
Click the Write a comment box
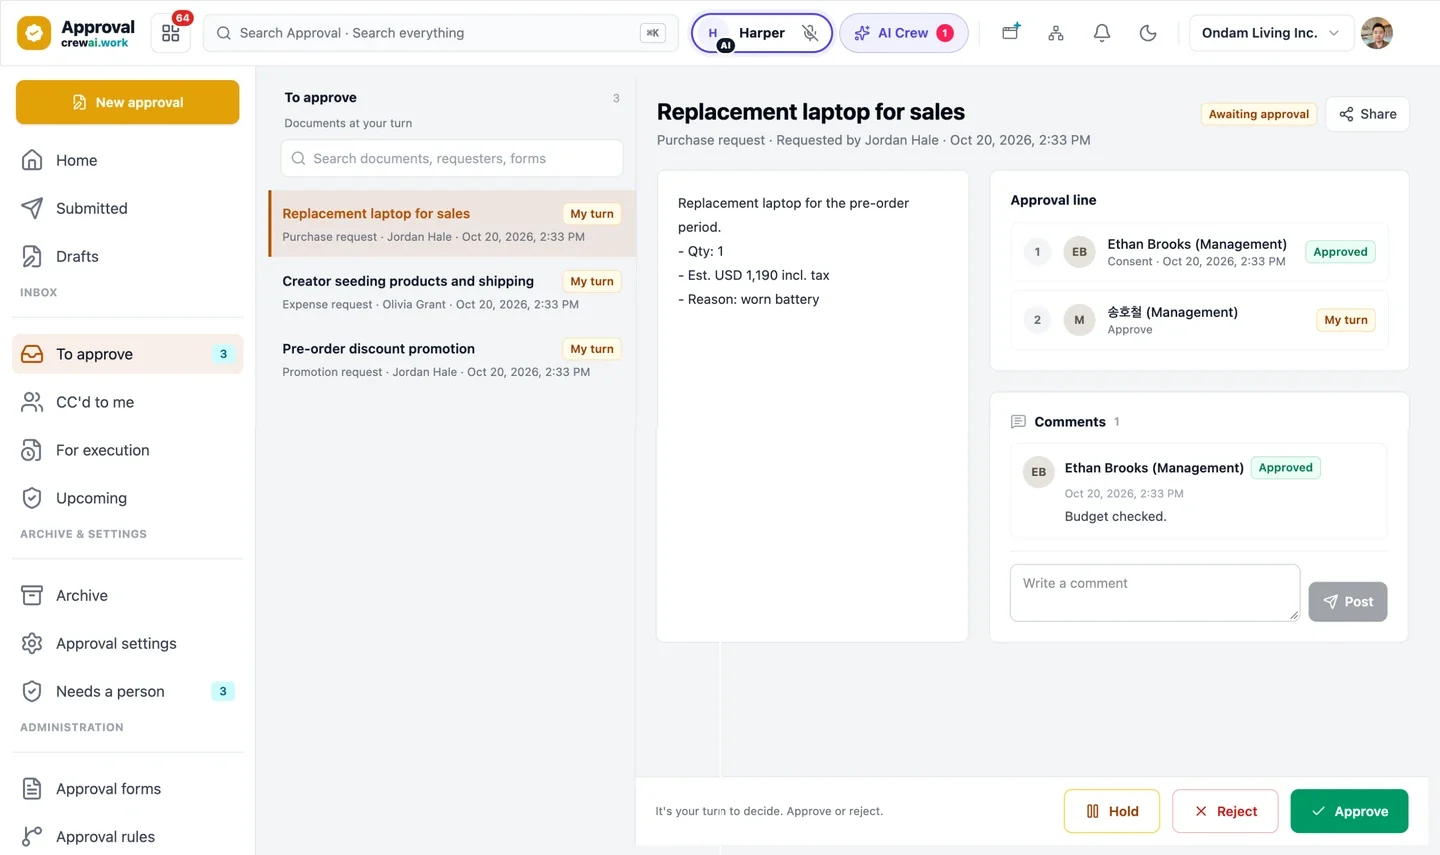click(1155, 593)
